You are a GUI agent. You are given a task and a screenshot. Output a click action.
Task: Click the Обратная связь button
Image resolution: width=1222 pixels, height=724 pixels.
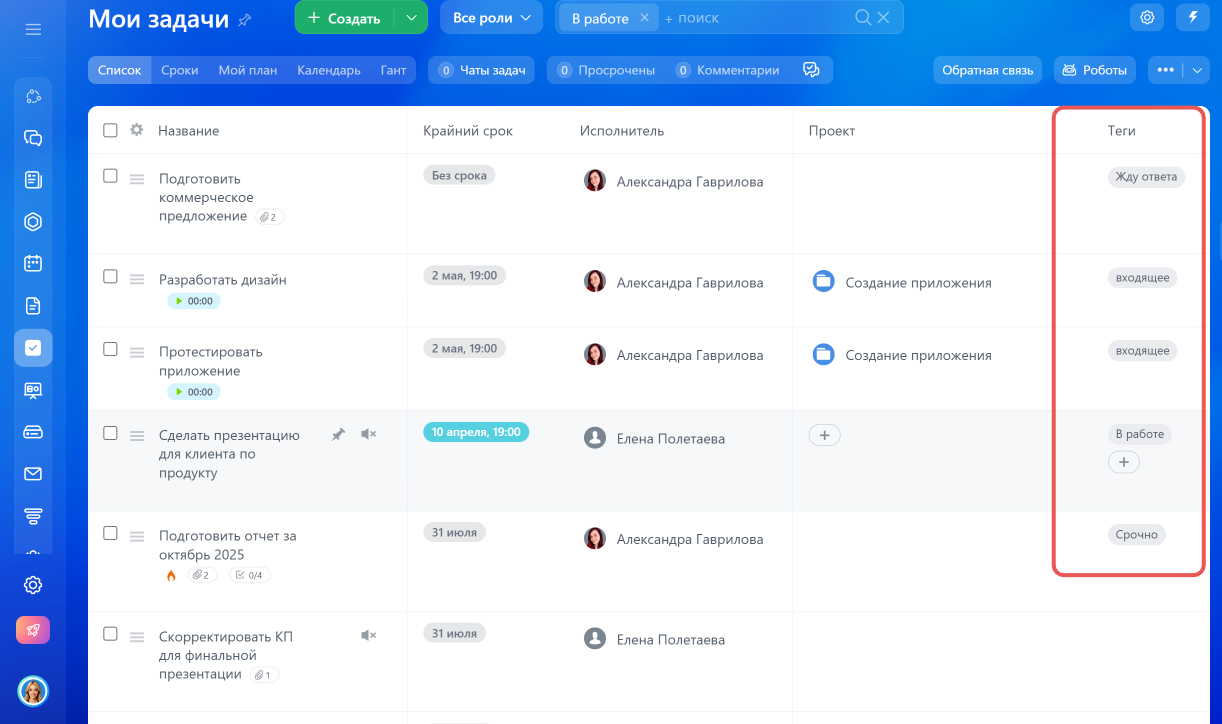coord(987,70)
